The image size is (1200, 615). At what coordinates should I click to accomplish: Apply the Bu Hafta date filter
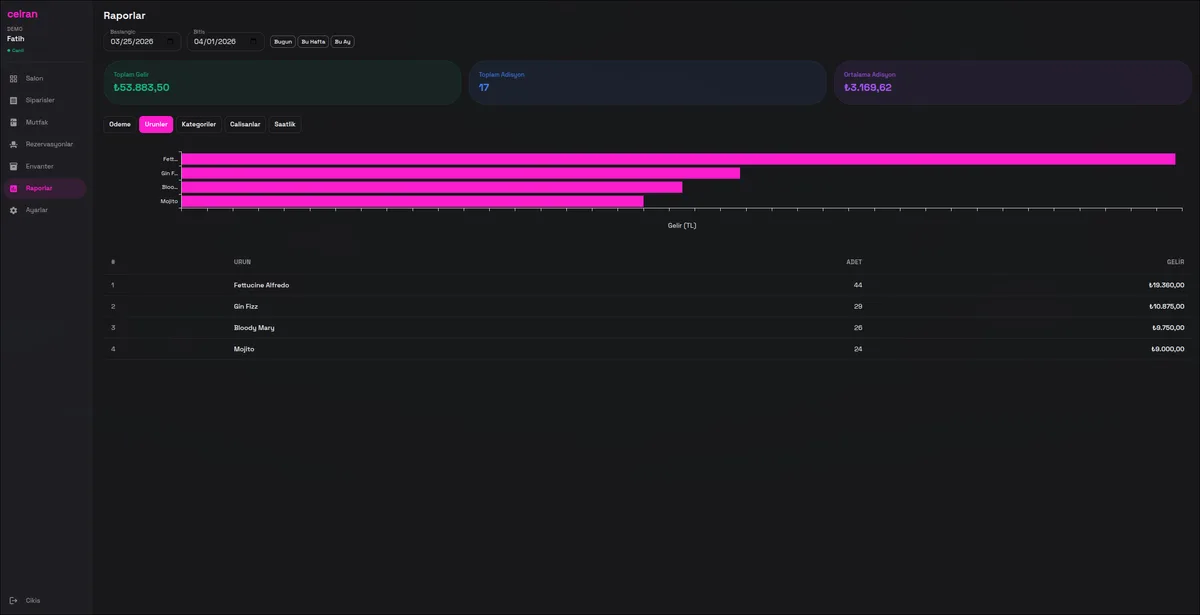pos(313,42)
